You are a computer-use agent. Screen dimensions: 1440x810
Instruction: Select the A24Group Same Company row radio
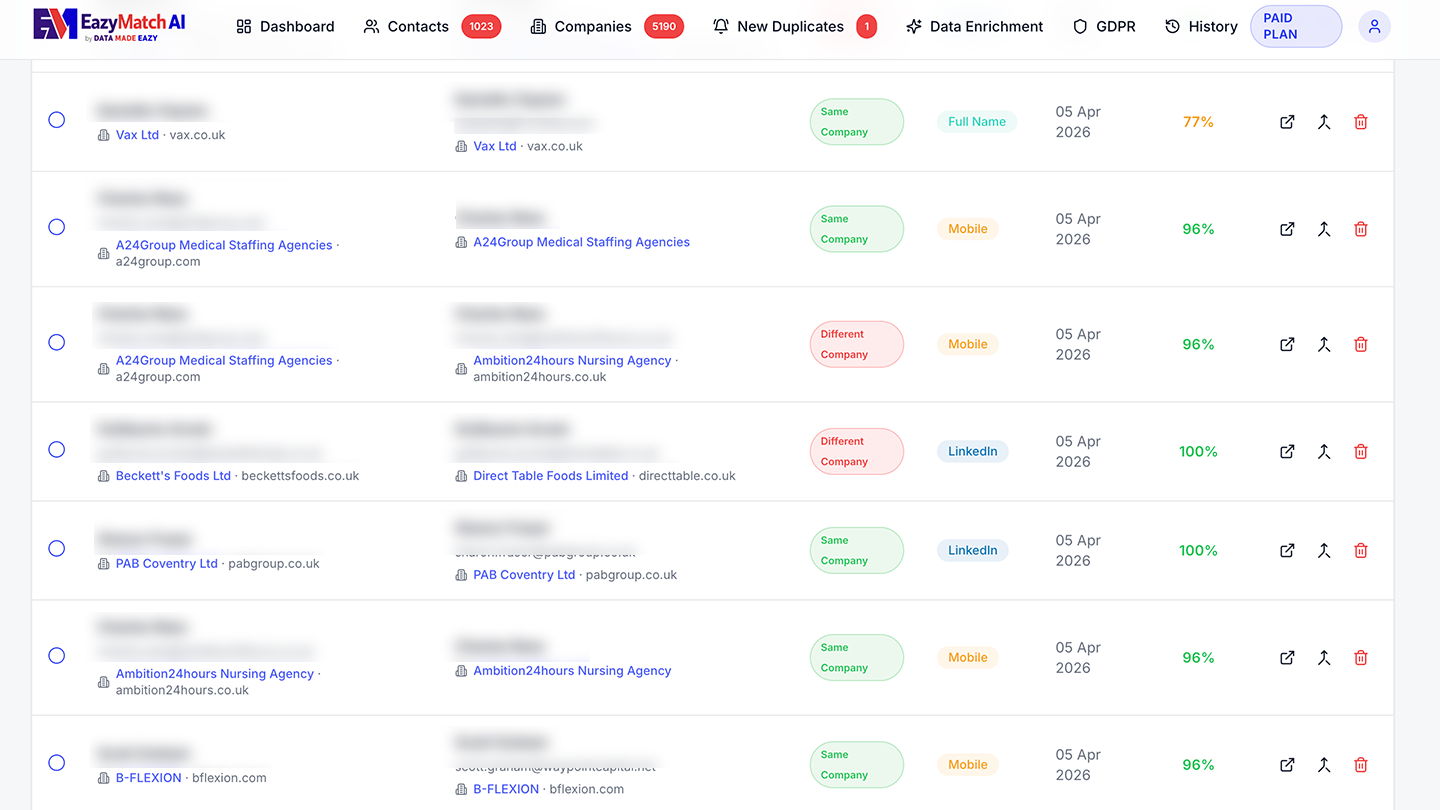(57, 227)
